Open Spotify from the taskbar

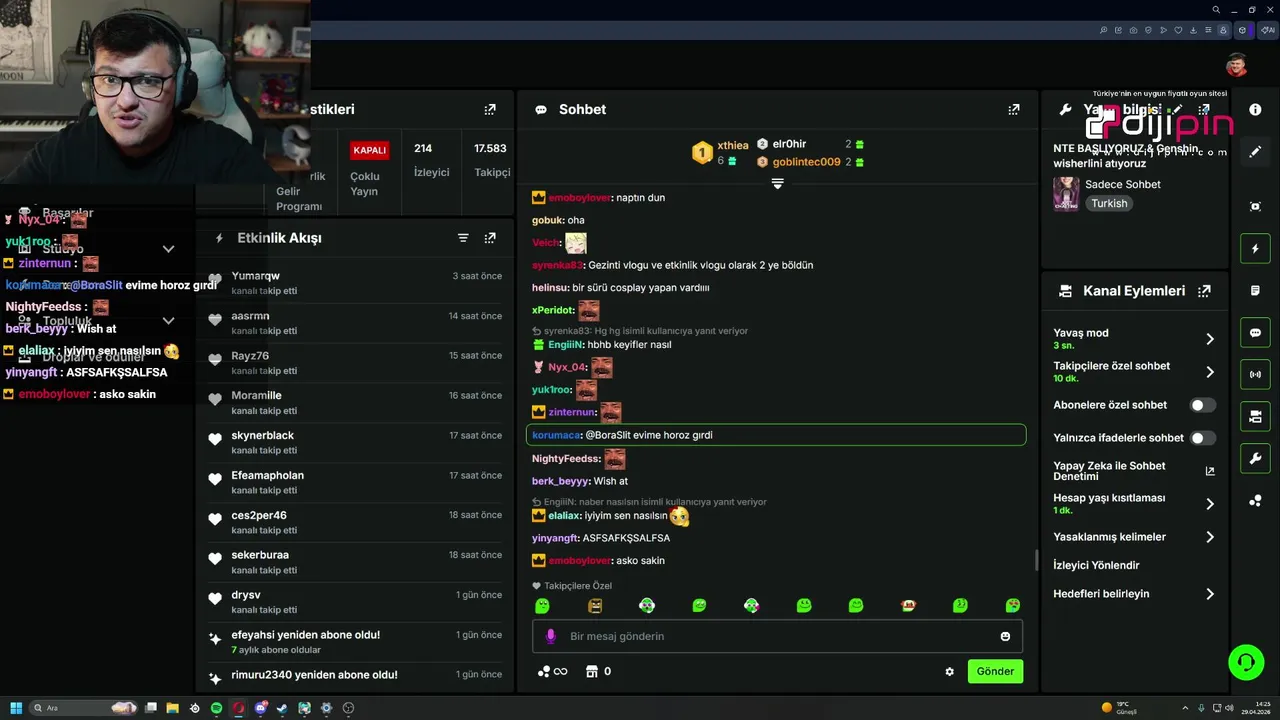click(x=216, y=708)
